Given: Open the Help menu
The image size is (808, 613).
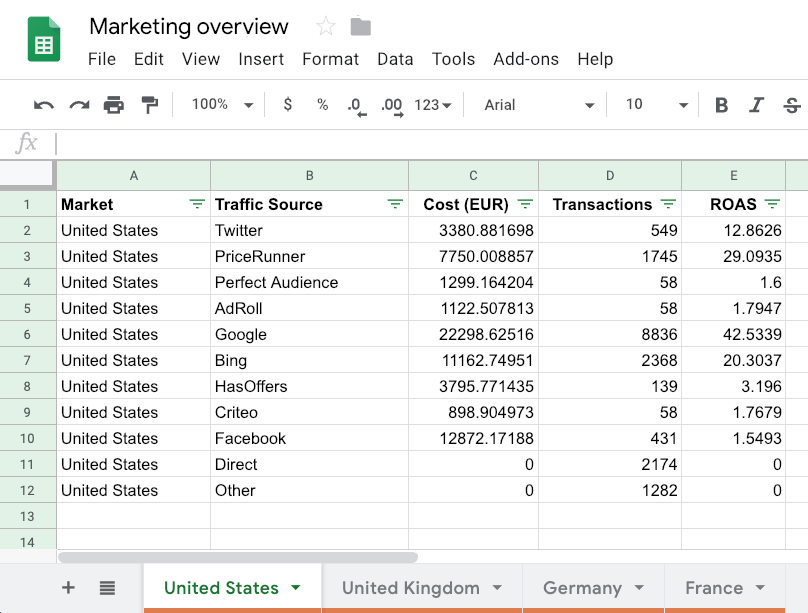Looking at the screenshot, I should pyautogui.click(x=595, y=59).
